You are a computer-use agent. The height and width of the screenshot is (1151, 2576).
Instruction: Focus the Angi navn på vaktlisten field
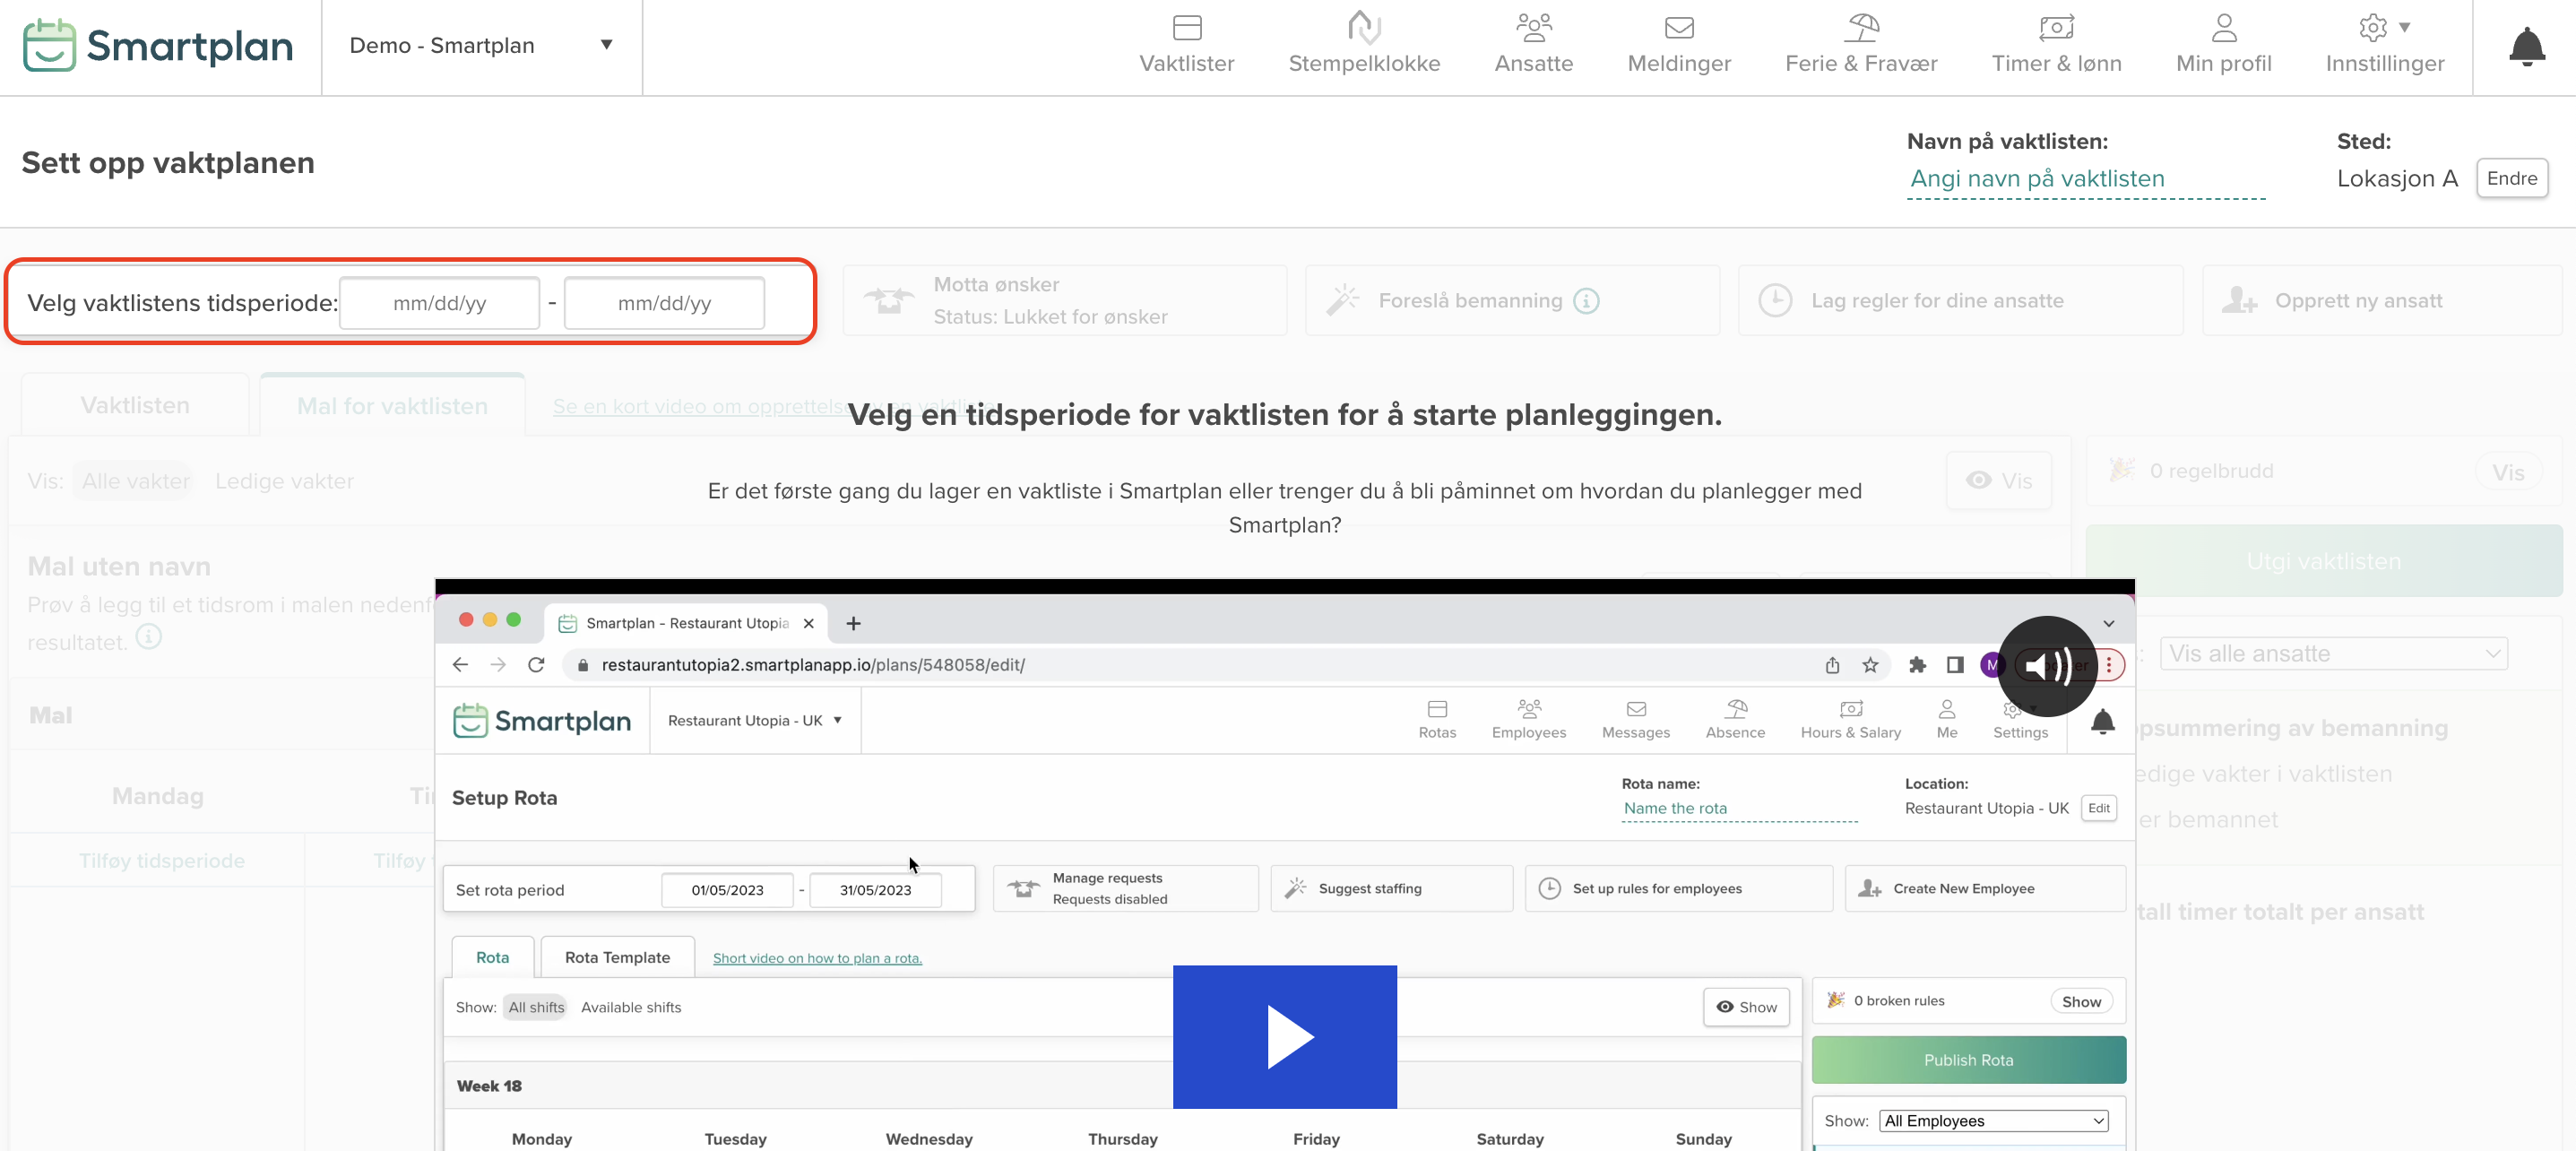(2085, 179)
